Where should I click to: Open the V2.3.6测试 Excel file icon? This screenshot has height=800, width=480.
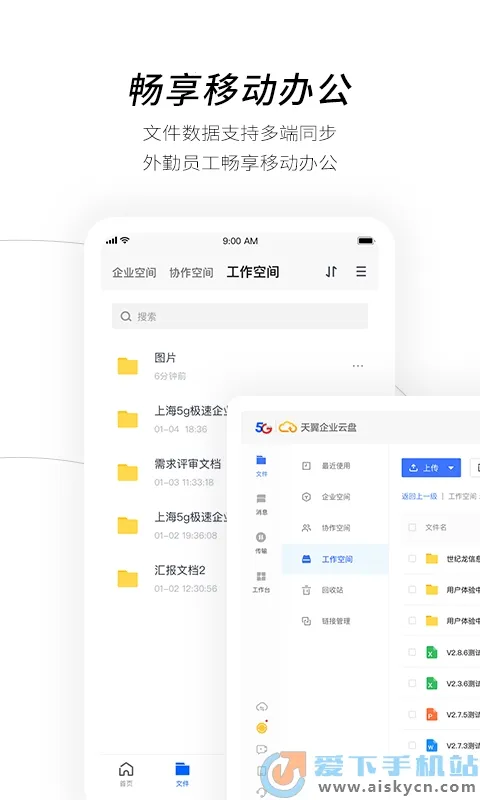tap(432, 683)
